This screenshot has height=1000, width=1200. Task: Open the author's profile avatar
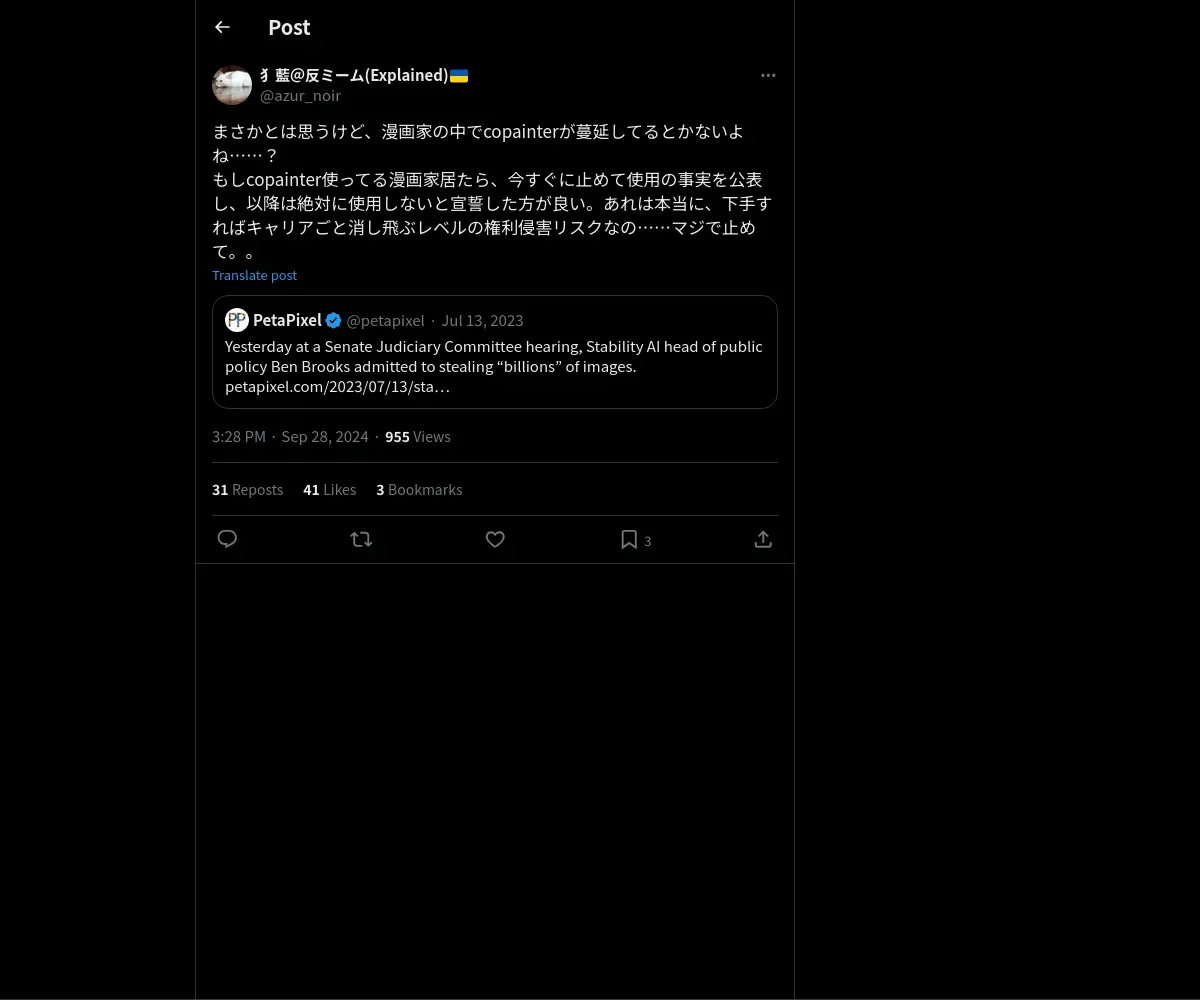[232, 85]
